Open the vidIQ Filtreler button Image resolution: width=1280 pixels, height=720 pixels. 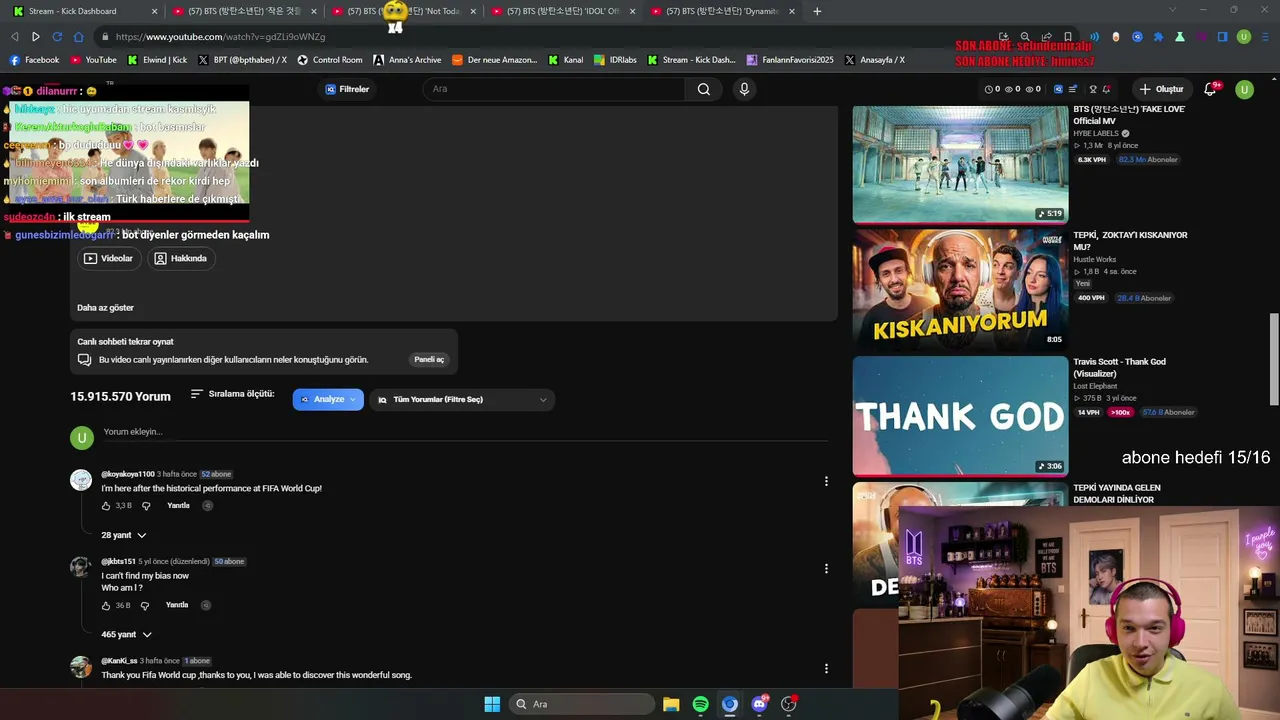click(347, 89)
